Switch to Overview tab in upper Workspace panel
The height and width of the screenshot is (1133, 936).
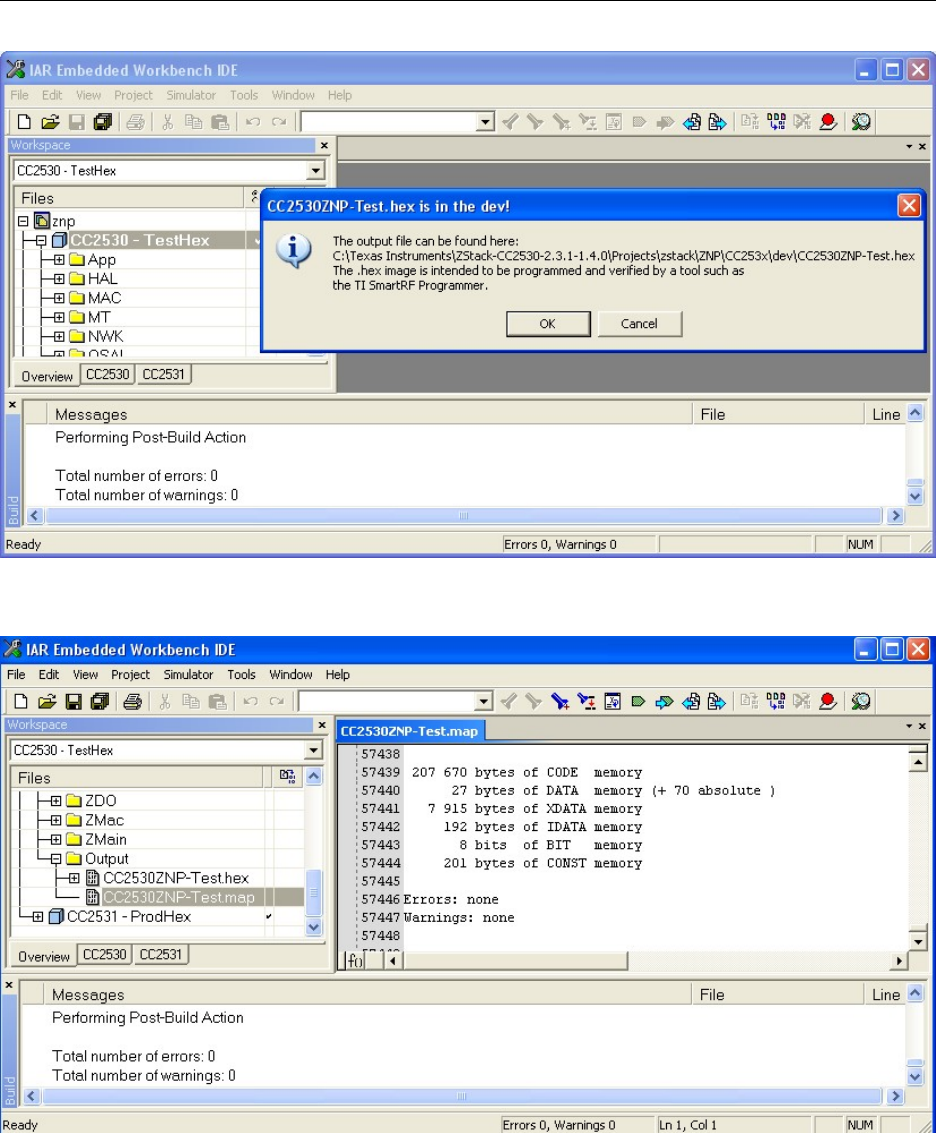pos(47,376)
